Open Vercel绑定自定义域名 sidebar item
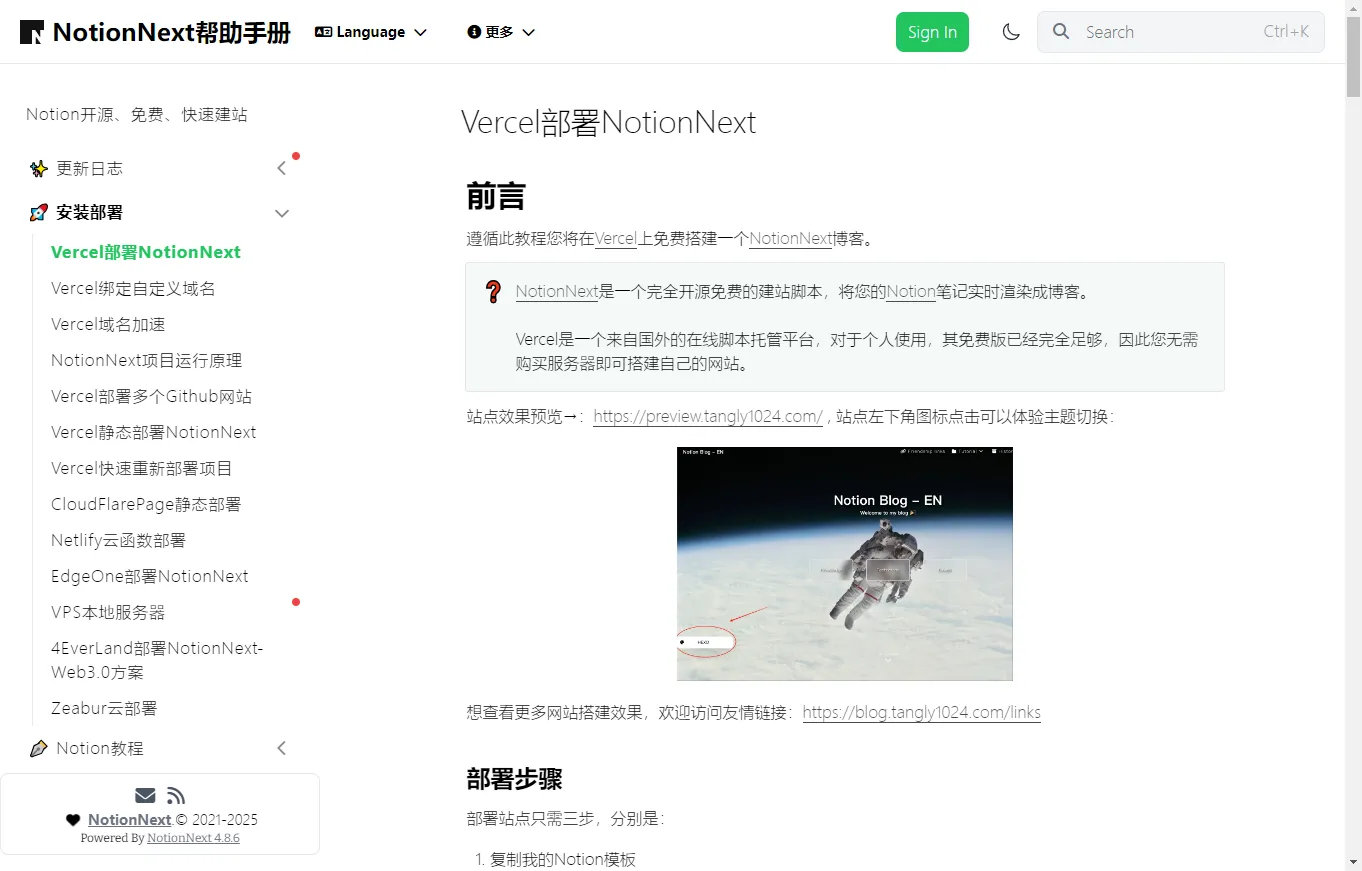This screenshot has height=871, width=1362. (133, 288)
